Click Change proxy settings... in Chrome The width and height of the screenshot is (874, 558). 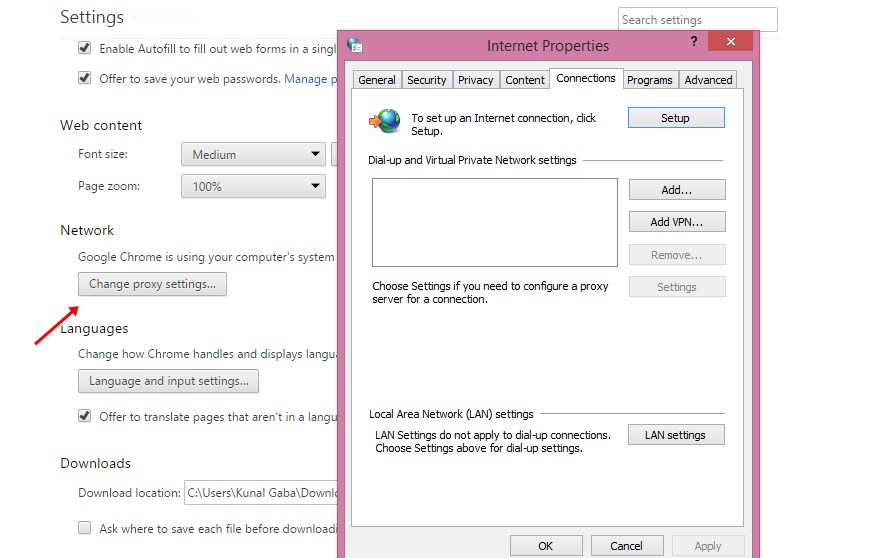pyautogui.click(x=152, y=284)
